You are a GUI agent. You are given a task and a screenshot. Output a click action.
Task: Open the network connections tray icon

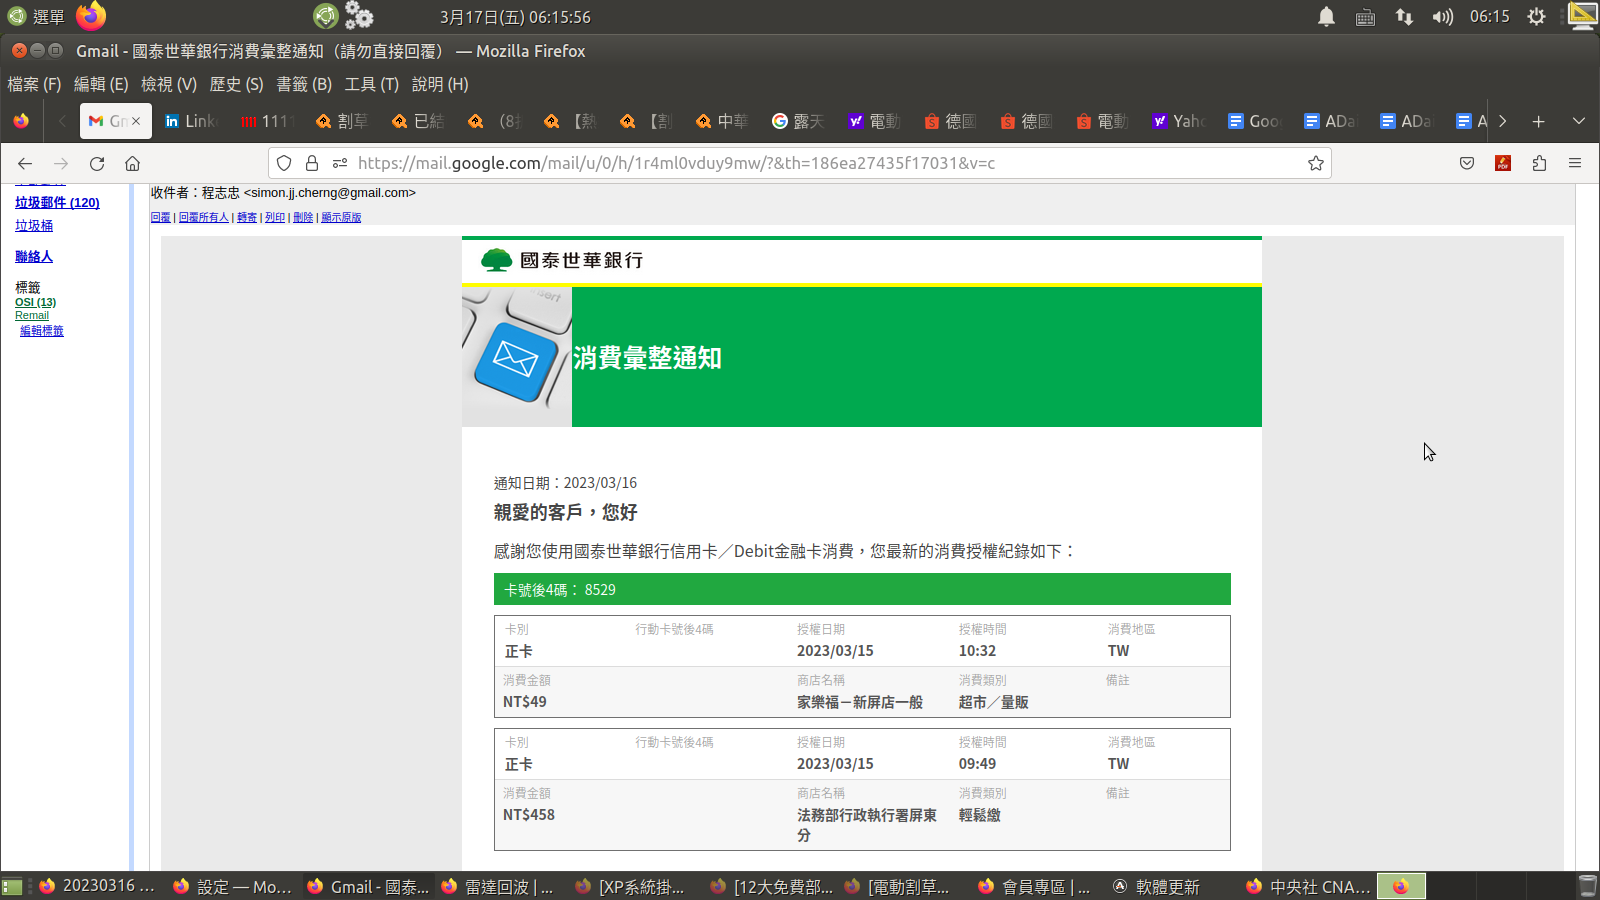(1404, 17)
